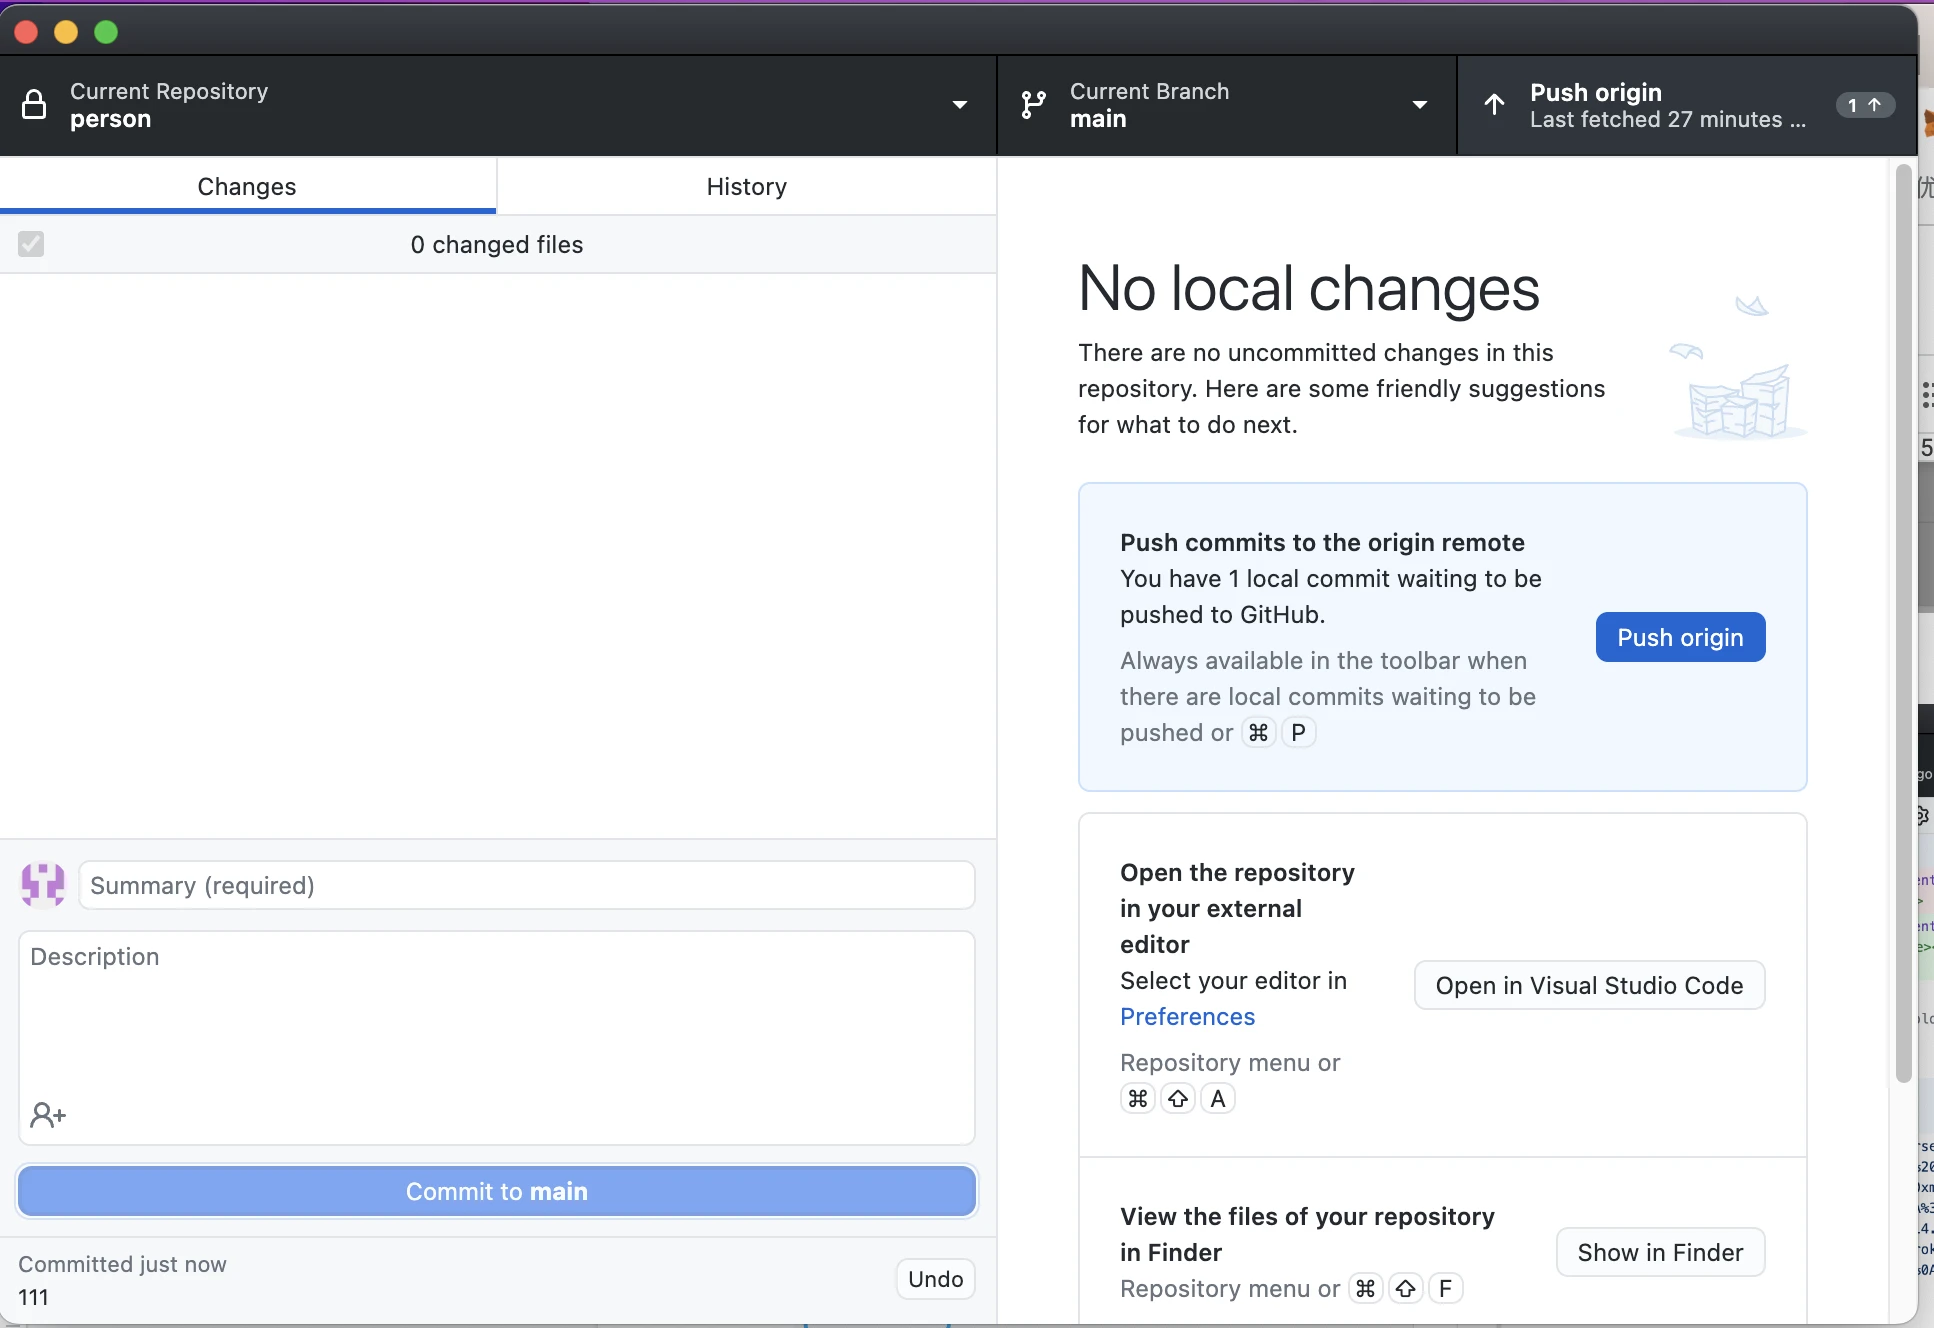Viewport: 1934px width, 1328px height.
Task: Click the repository lock icon
Action: coord(34,105)
